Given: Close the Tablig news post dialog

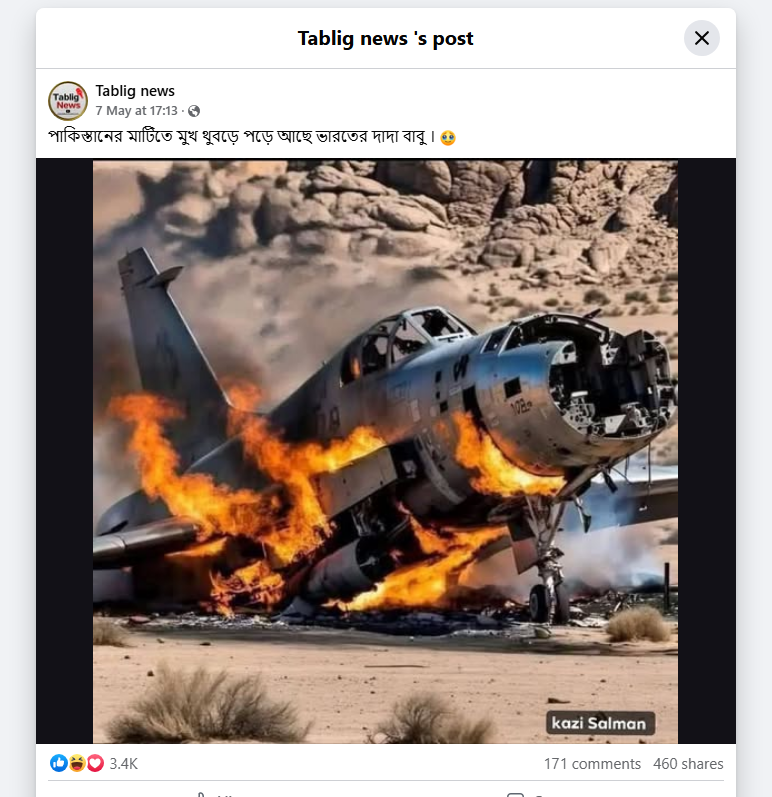Looking at the screenshot, I should tap(701, 38).
